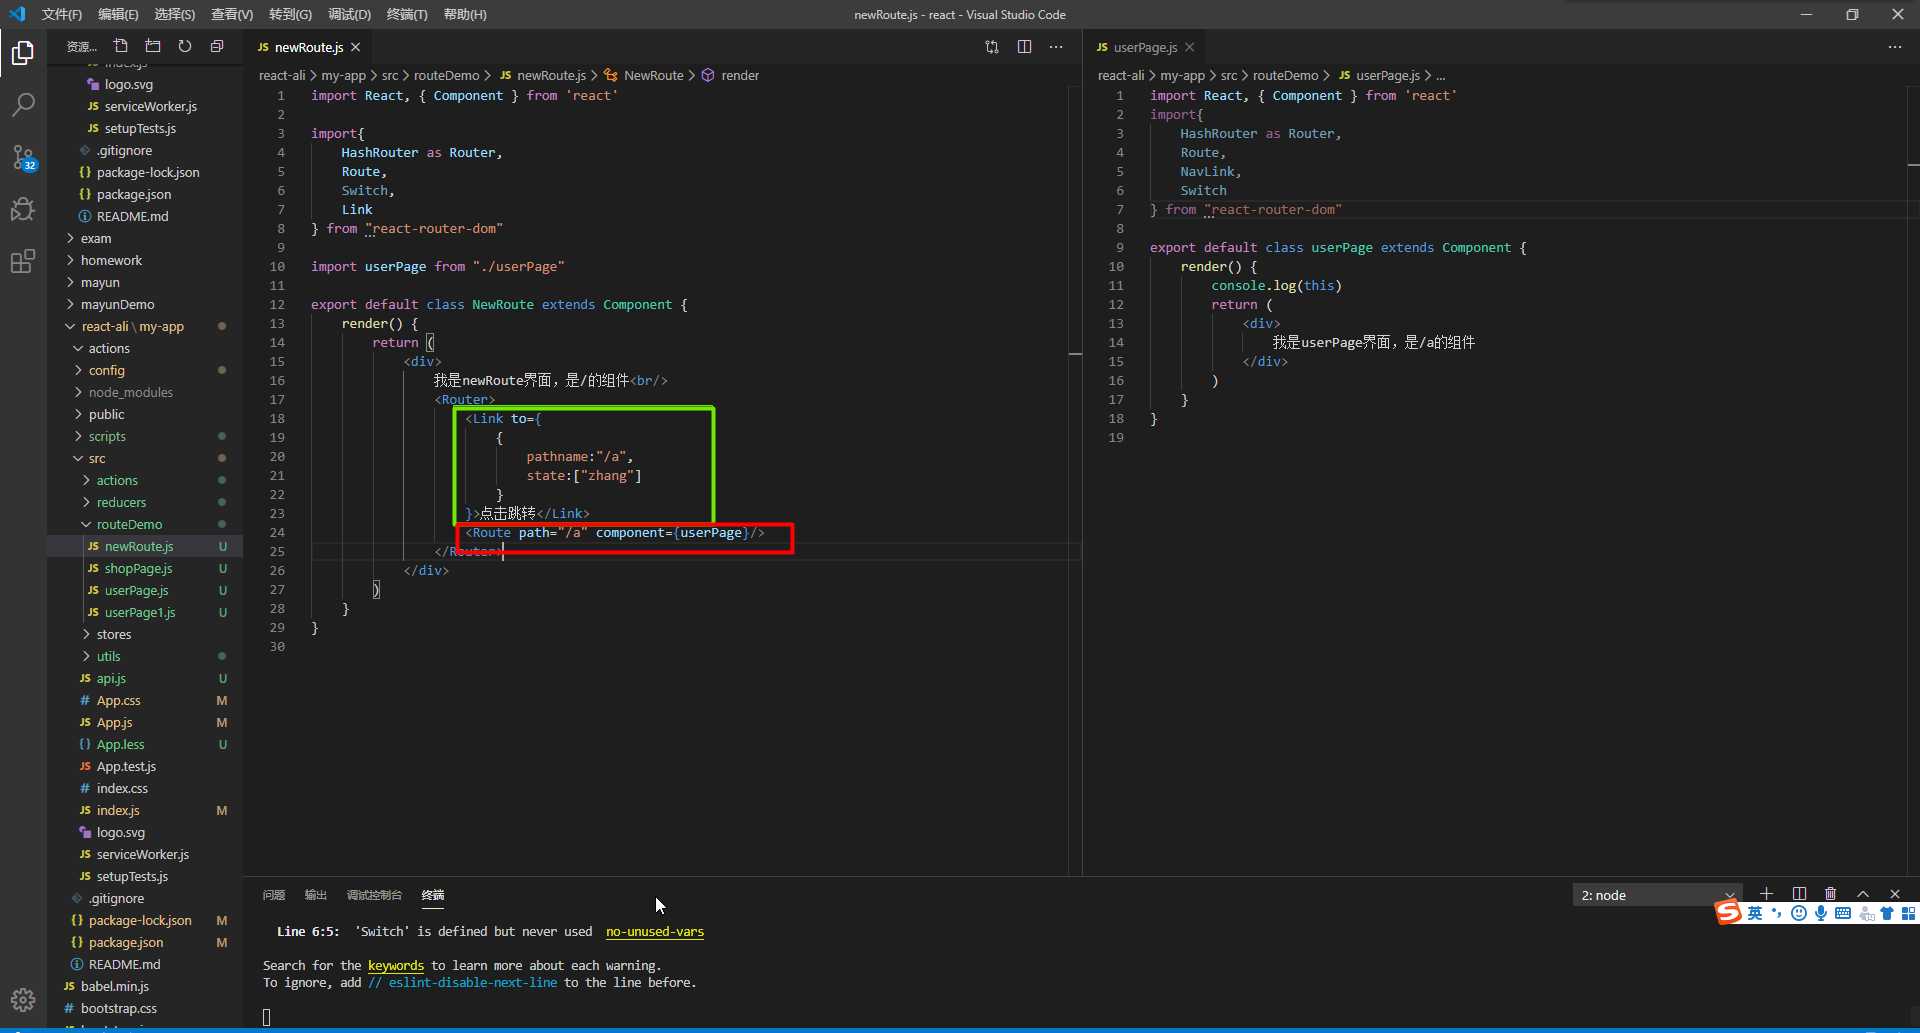Image resolution: width=1920 pixels, height=1033 pixels.
Task: Open the 编辑(E) menu
Action: tap(118, 14)
